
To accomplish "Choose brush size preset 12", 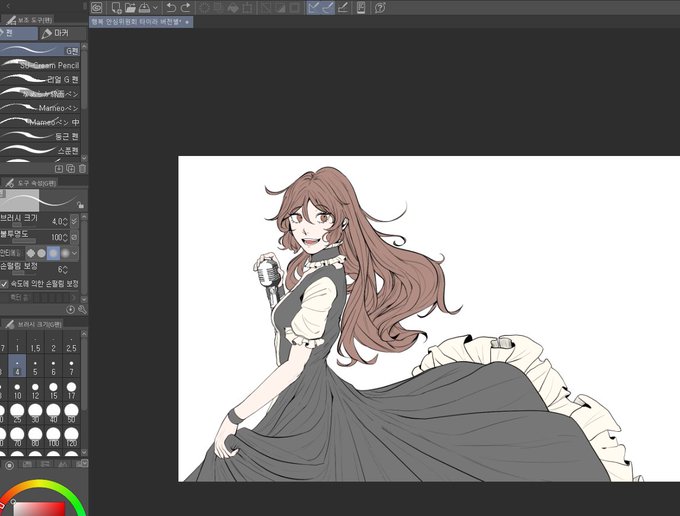I will (35, 389).
